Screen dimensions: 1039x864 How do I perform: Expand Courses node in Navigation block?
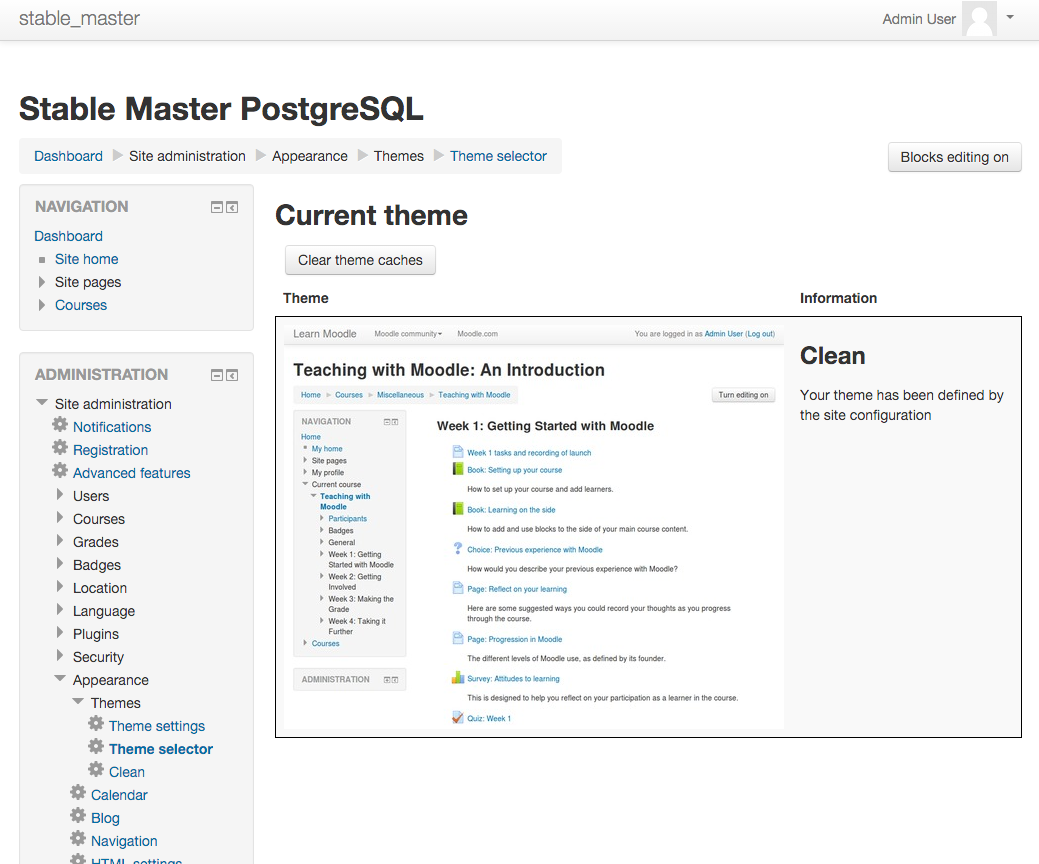pyautogui.click(x=42, y=305)
